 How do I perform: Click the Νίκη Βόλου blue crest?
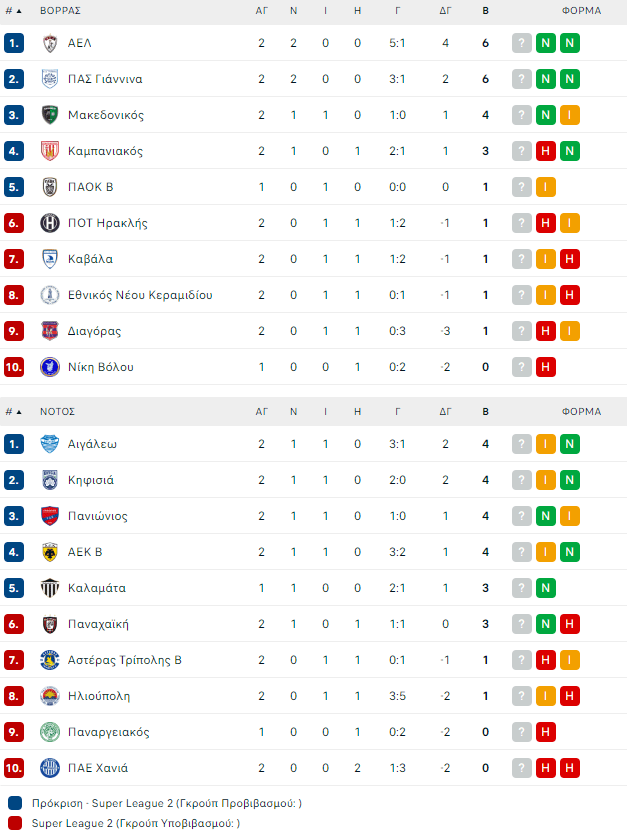(50, 367)
